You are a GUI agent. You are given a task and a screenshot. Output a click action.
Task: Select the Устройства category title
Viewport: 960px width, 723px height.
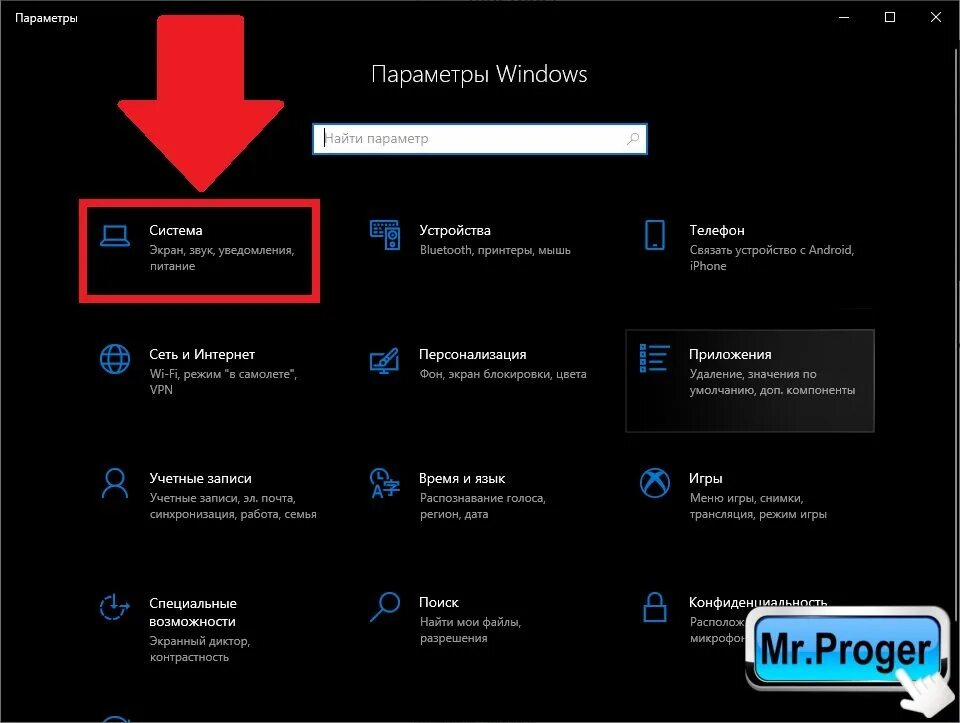(455, 231)
